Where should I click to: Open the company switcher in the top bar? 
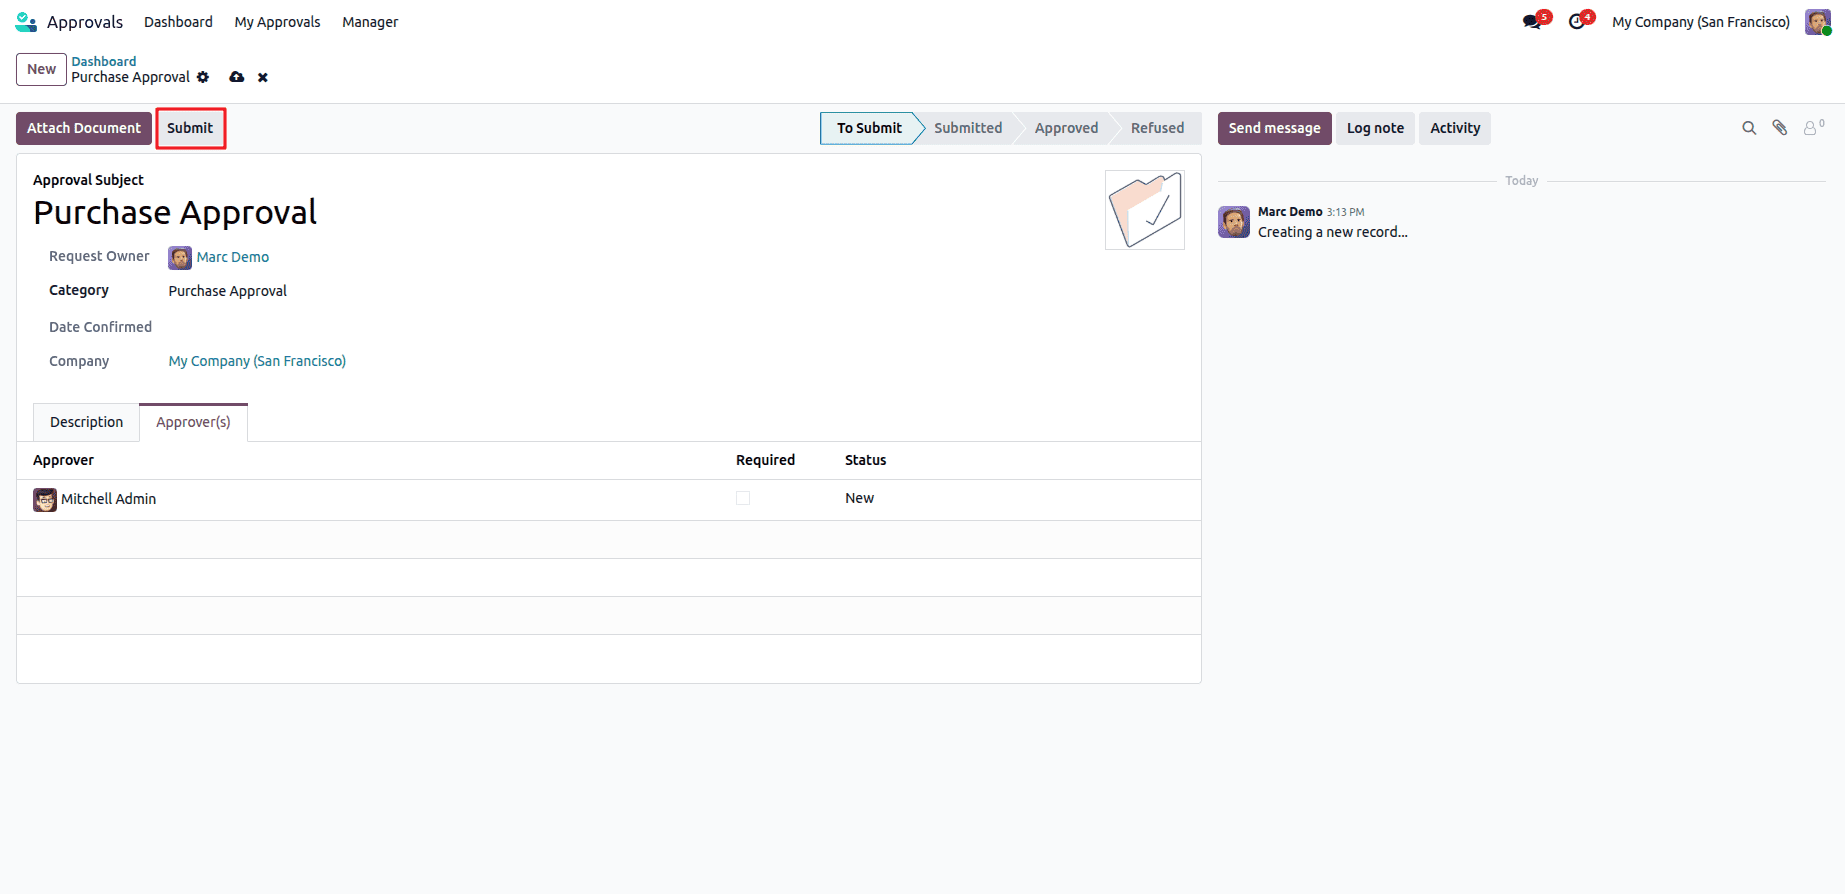click(1701, 22)
